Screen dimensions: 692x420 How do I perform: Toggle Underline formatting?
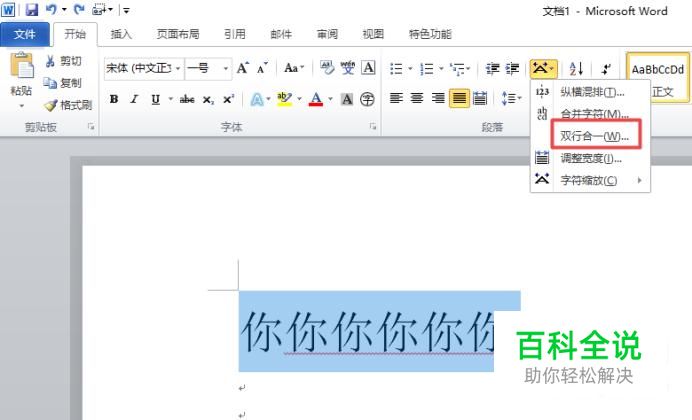tap(155, 99)
